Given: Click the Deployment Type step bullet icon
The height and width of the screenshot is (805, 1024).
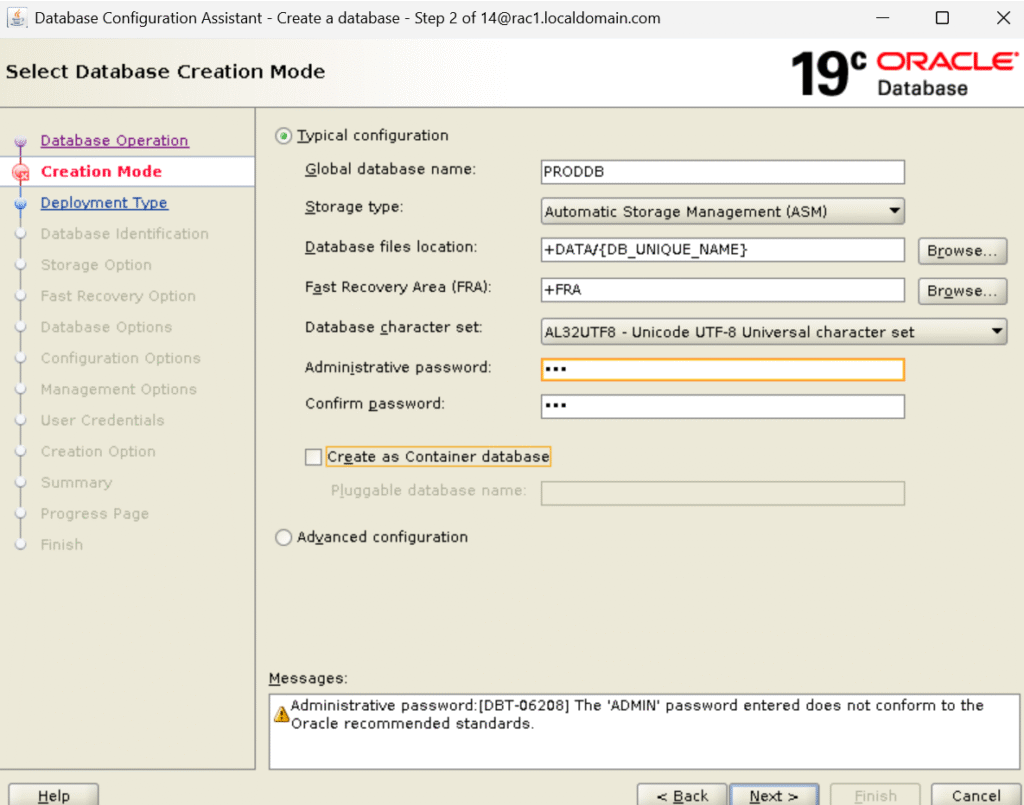Looking at the screenshot, I should click(x=20, y=204).
